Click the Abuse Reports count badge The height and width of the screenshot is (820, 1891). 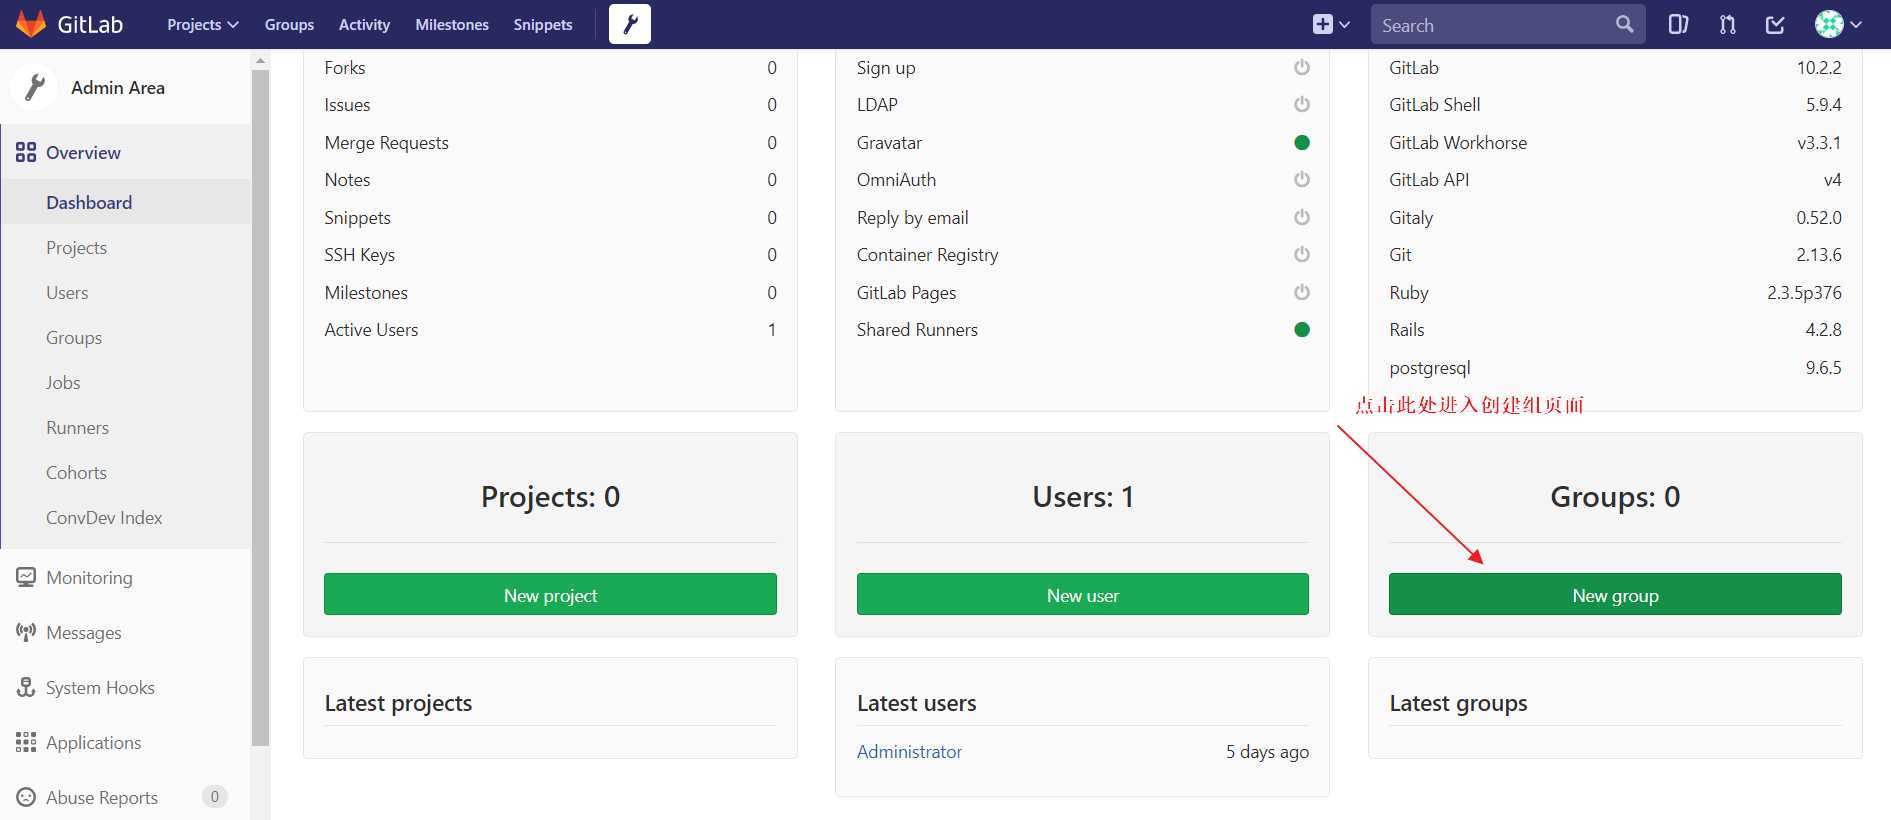[214, 797]
